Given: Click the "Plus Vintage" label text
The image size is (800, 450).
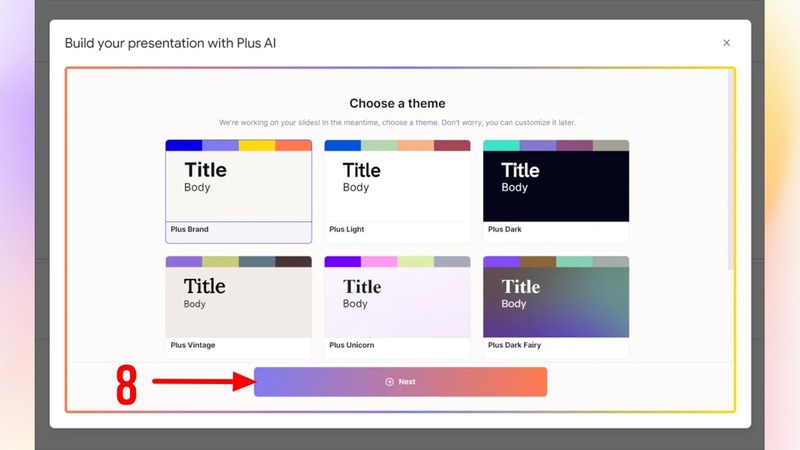Looking at the screenshot, I should tap(193, 345).
